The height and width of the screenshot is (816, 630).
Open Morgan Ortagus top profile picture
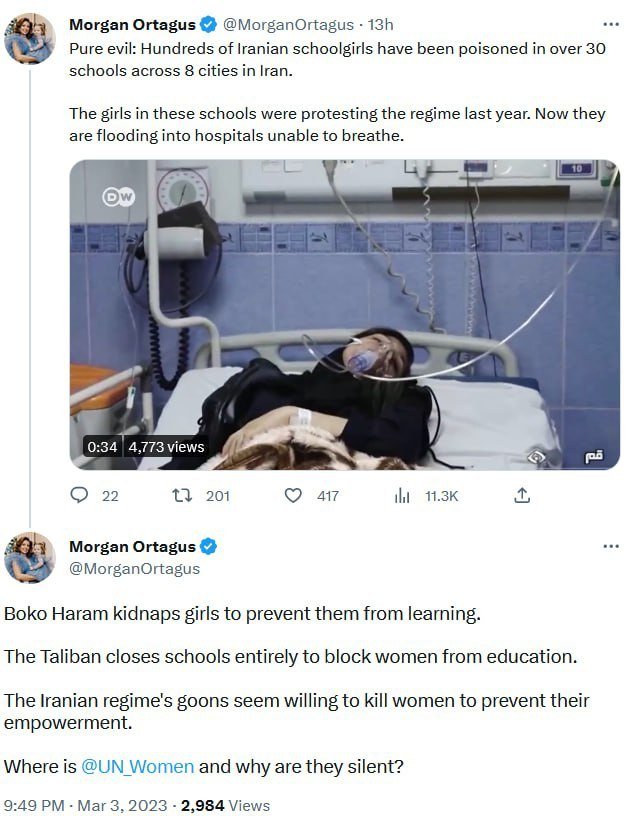30,38
